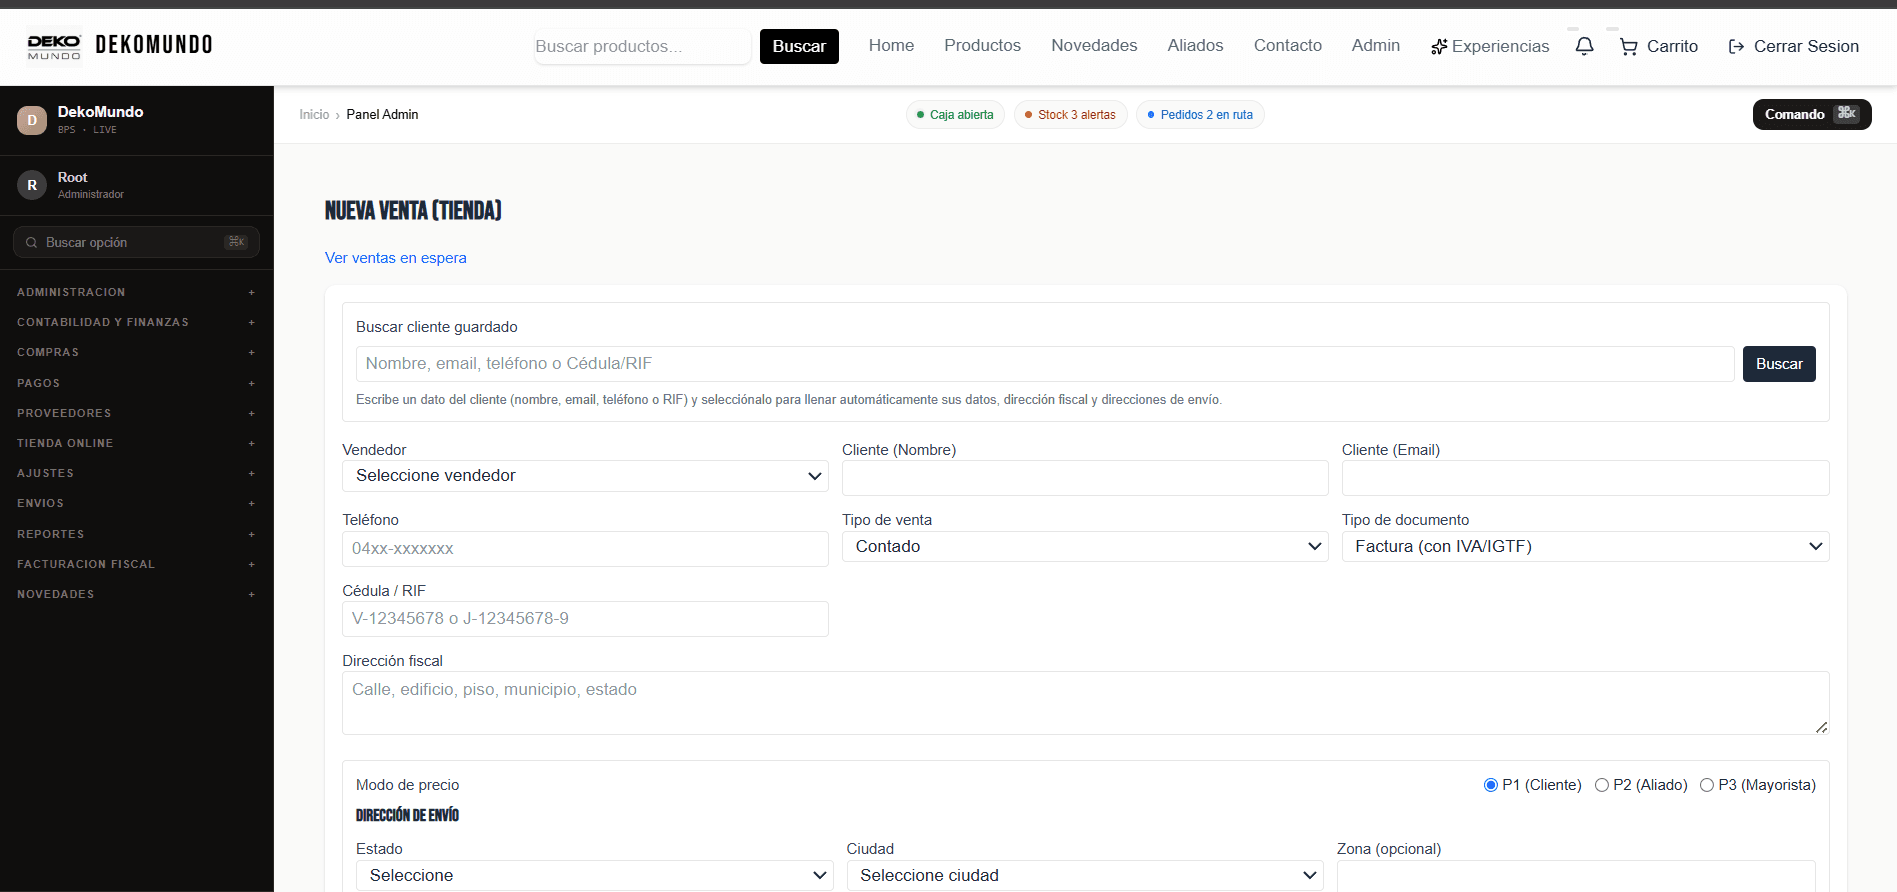Click the Experiencias sparkle icon
This screenshot has height=892, width=1897.
coord(1439,47)
